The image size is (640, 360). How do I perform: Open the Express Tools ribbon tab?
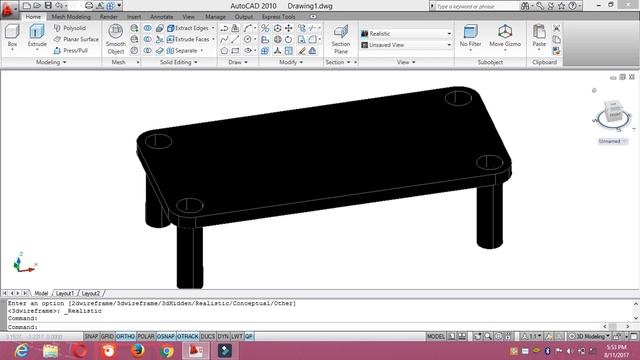[278, 17]
